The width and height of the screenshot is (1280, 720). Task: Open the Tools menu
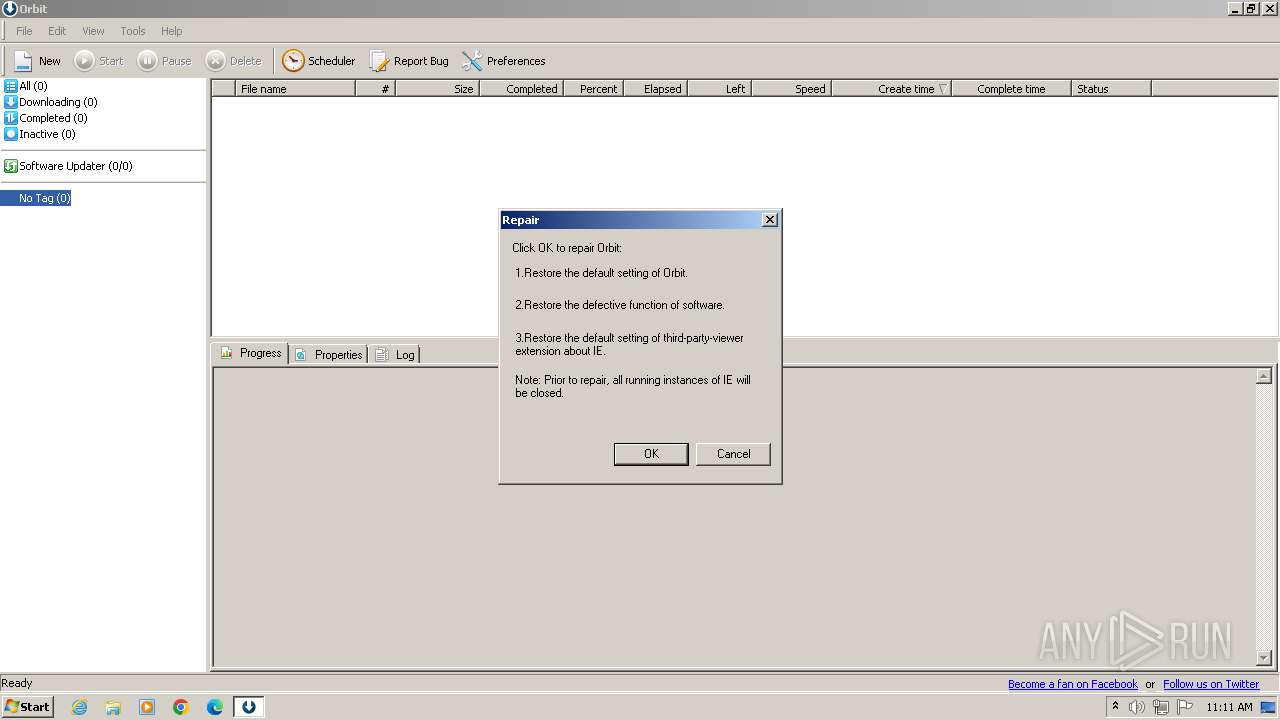133,31
